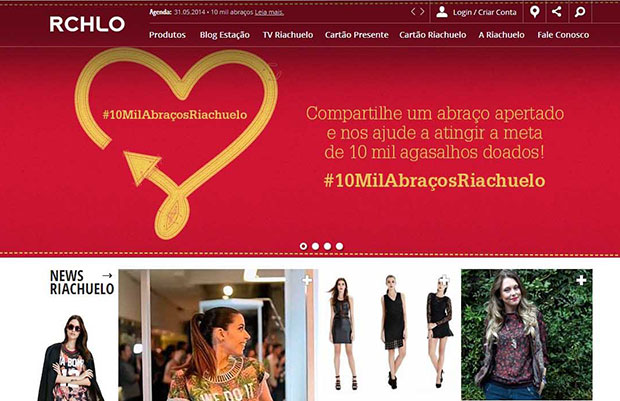Open the Produtos menu
This screenshot has height=401, width=620.
(x=167, y=35)
